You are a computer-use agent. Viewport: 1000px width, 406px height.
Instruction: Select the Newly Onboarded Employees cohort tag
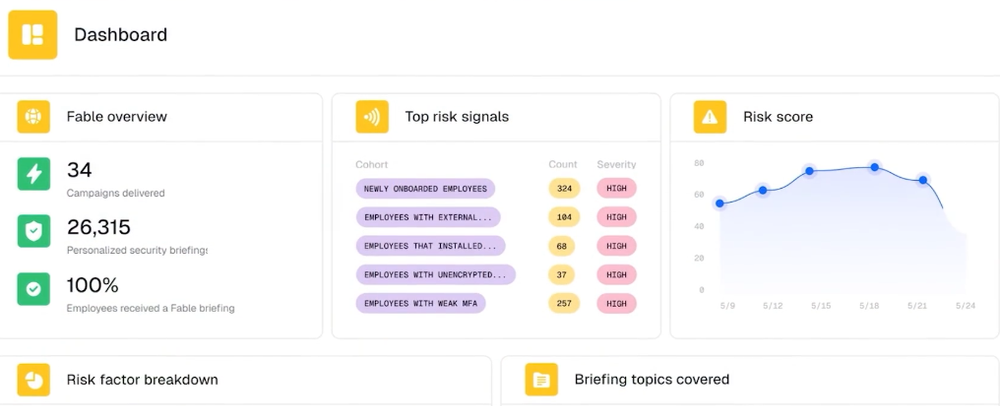click(x=425, y=188)
